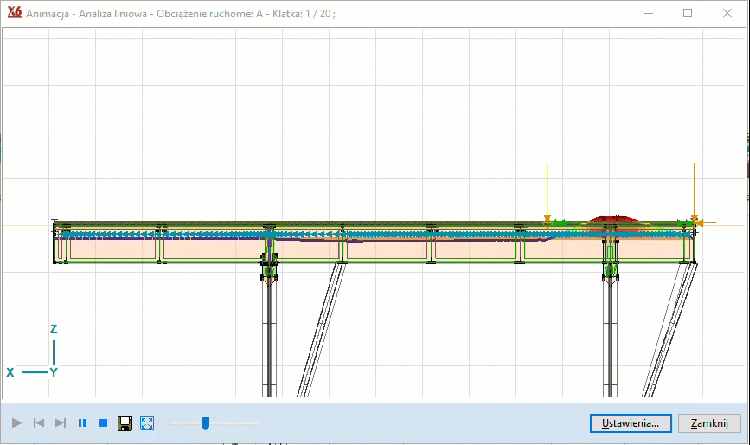
Task: Pause the running animation
Action: [x=82, y=423]
